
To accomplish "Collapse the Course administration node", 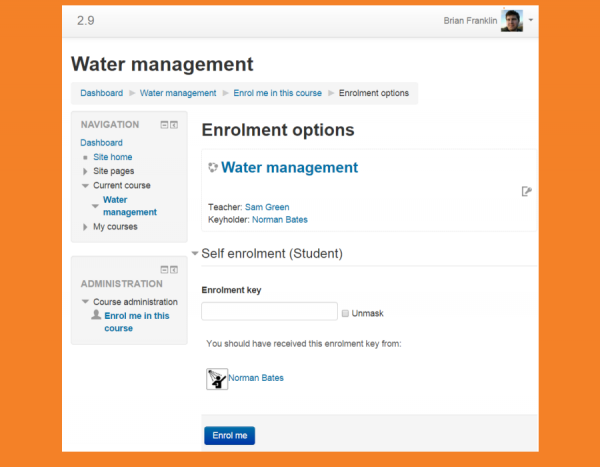I will (x=85, y=302).
